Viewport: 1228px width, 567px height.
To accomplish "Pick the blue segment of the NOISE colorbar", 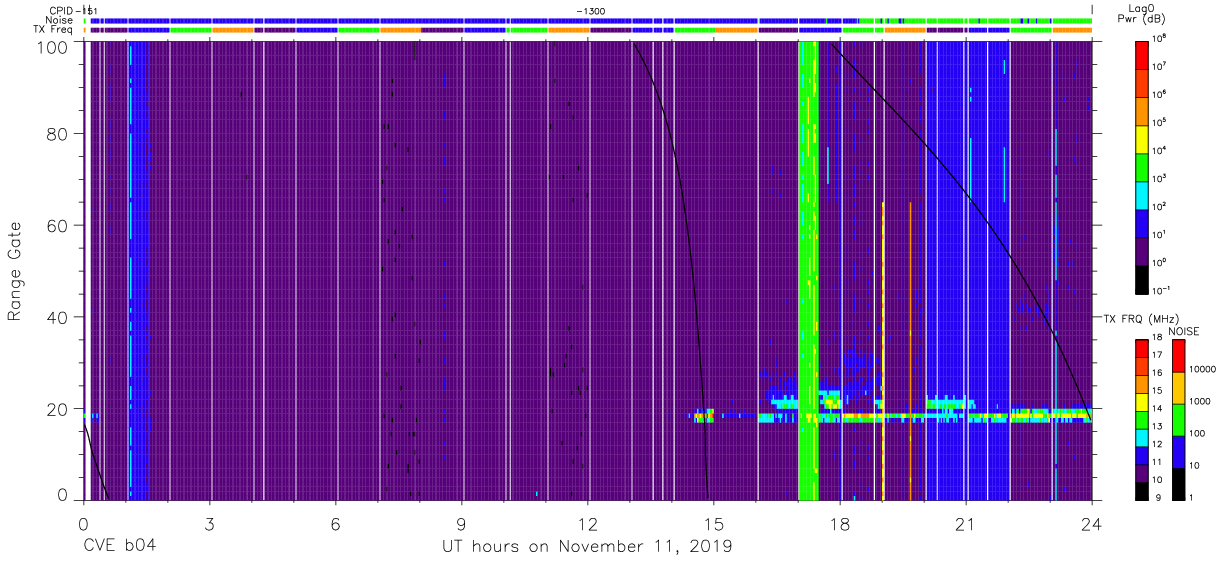I will pyautogui.click(x=1177, y=450).
